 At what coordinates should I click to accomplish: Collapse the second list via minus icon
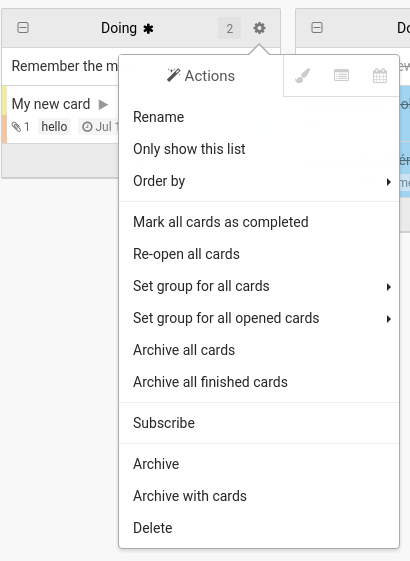click(x=317, y=28)
